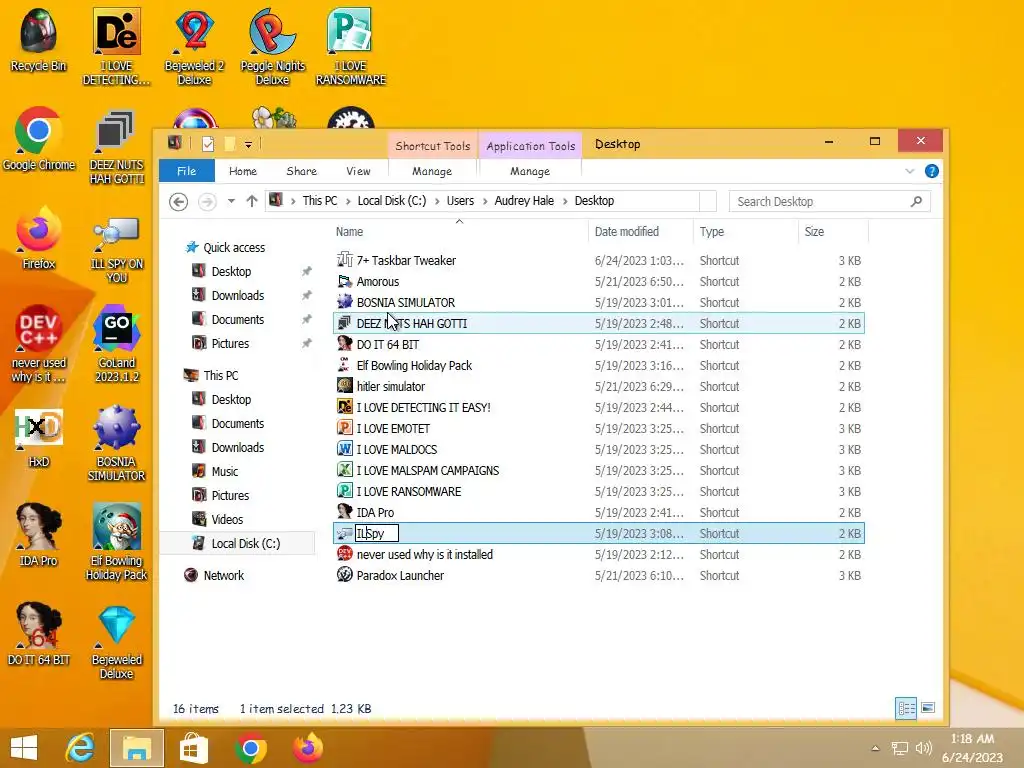Click the Properties quick access toolbar icon

(x=208, y=144)
